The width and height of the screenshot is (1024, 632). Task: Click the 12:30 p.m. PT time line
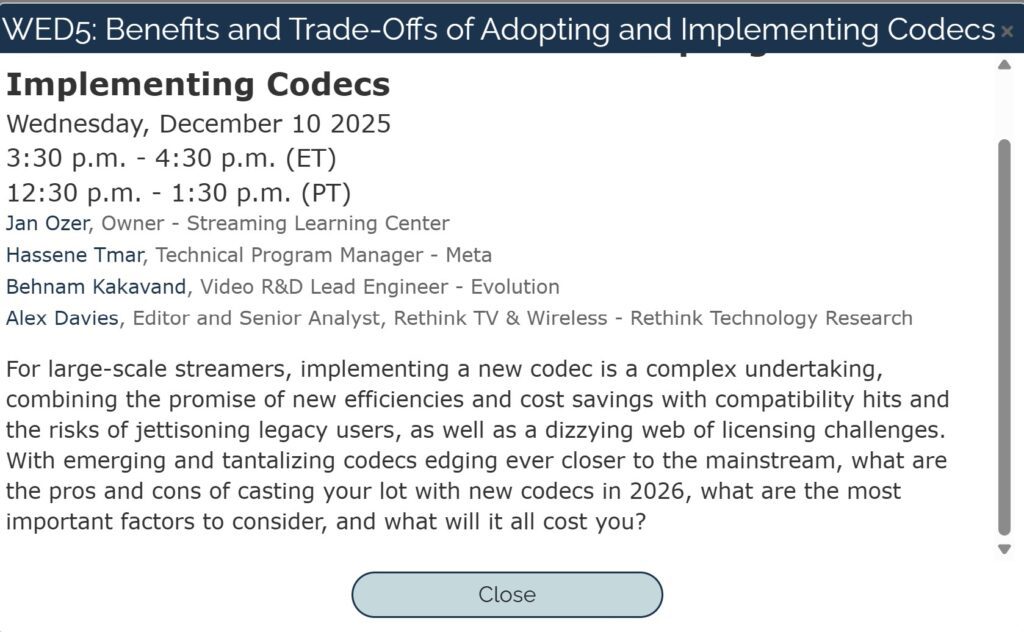click(178, 192)
